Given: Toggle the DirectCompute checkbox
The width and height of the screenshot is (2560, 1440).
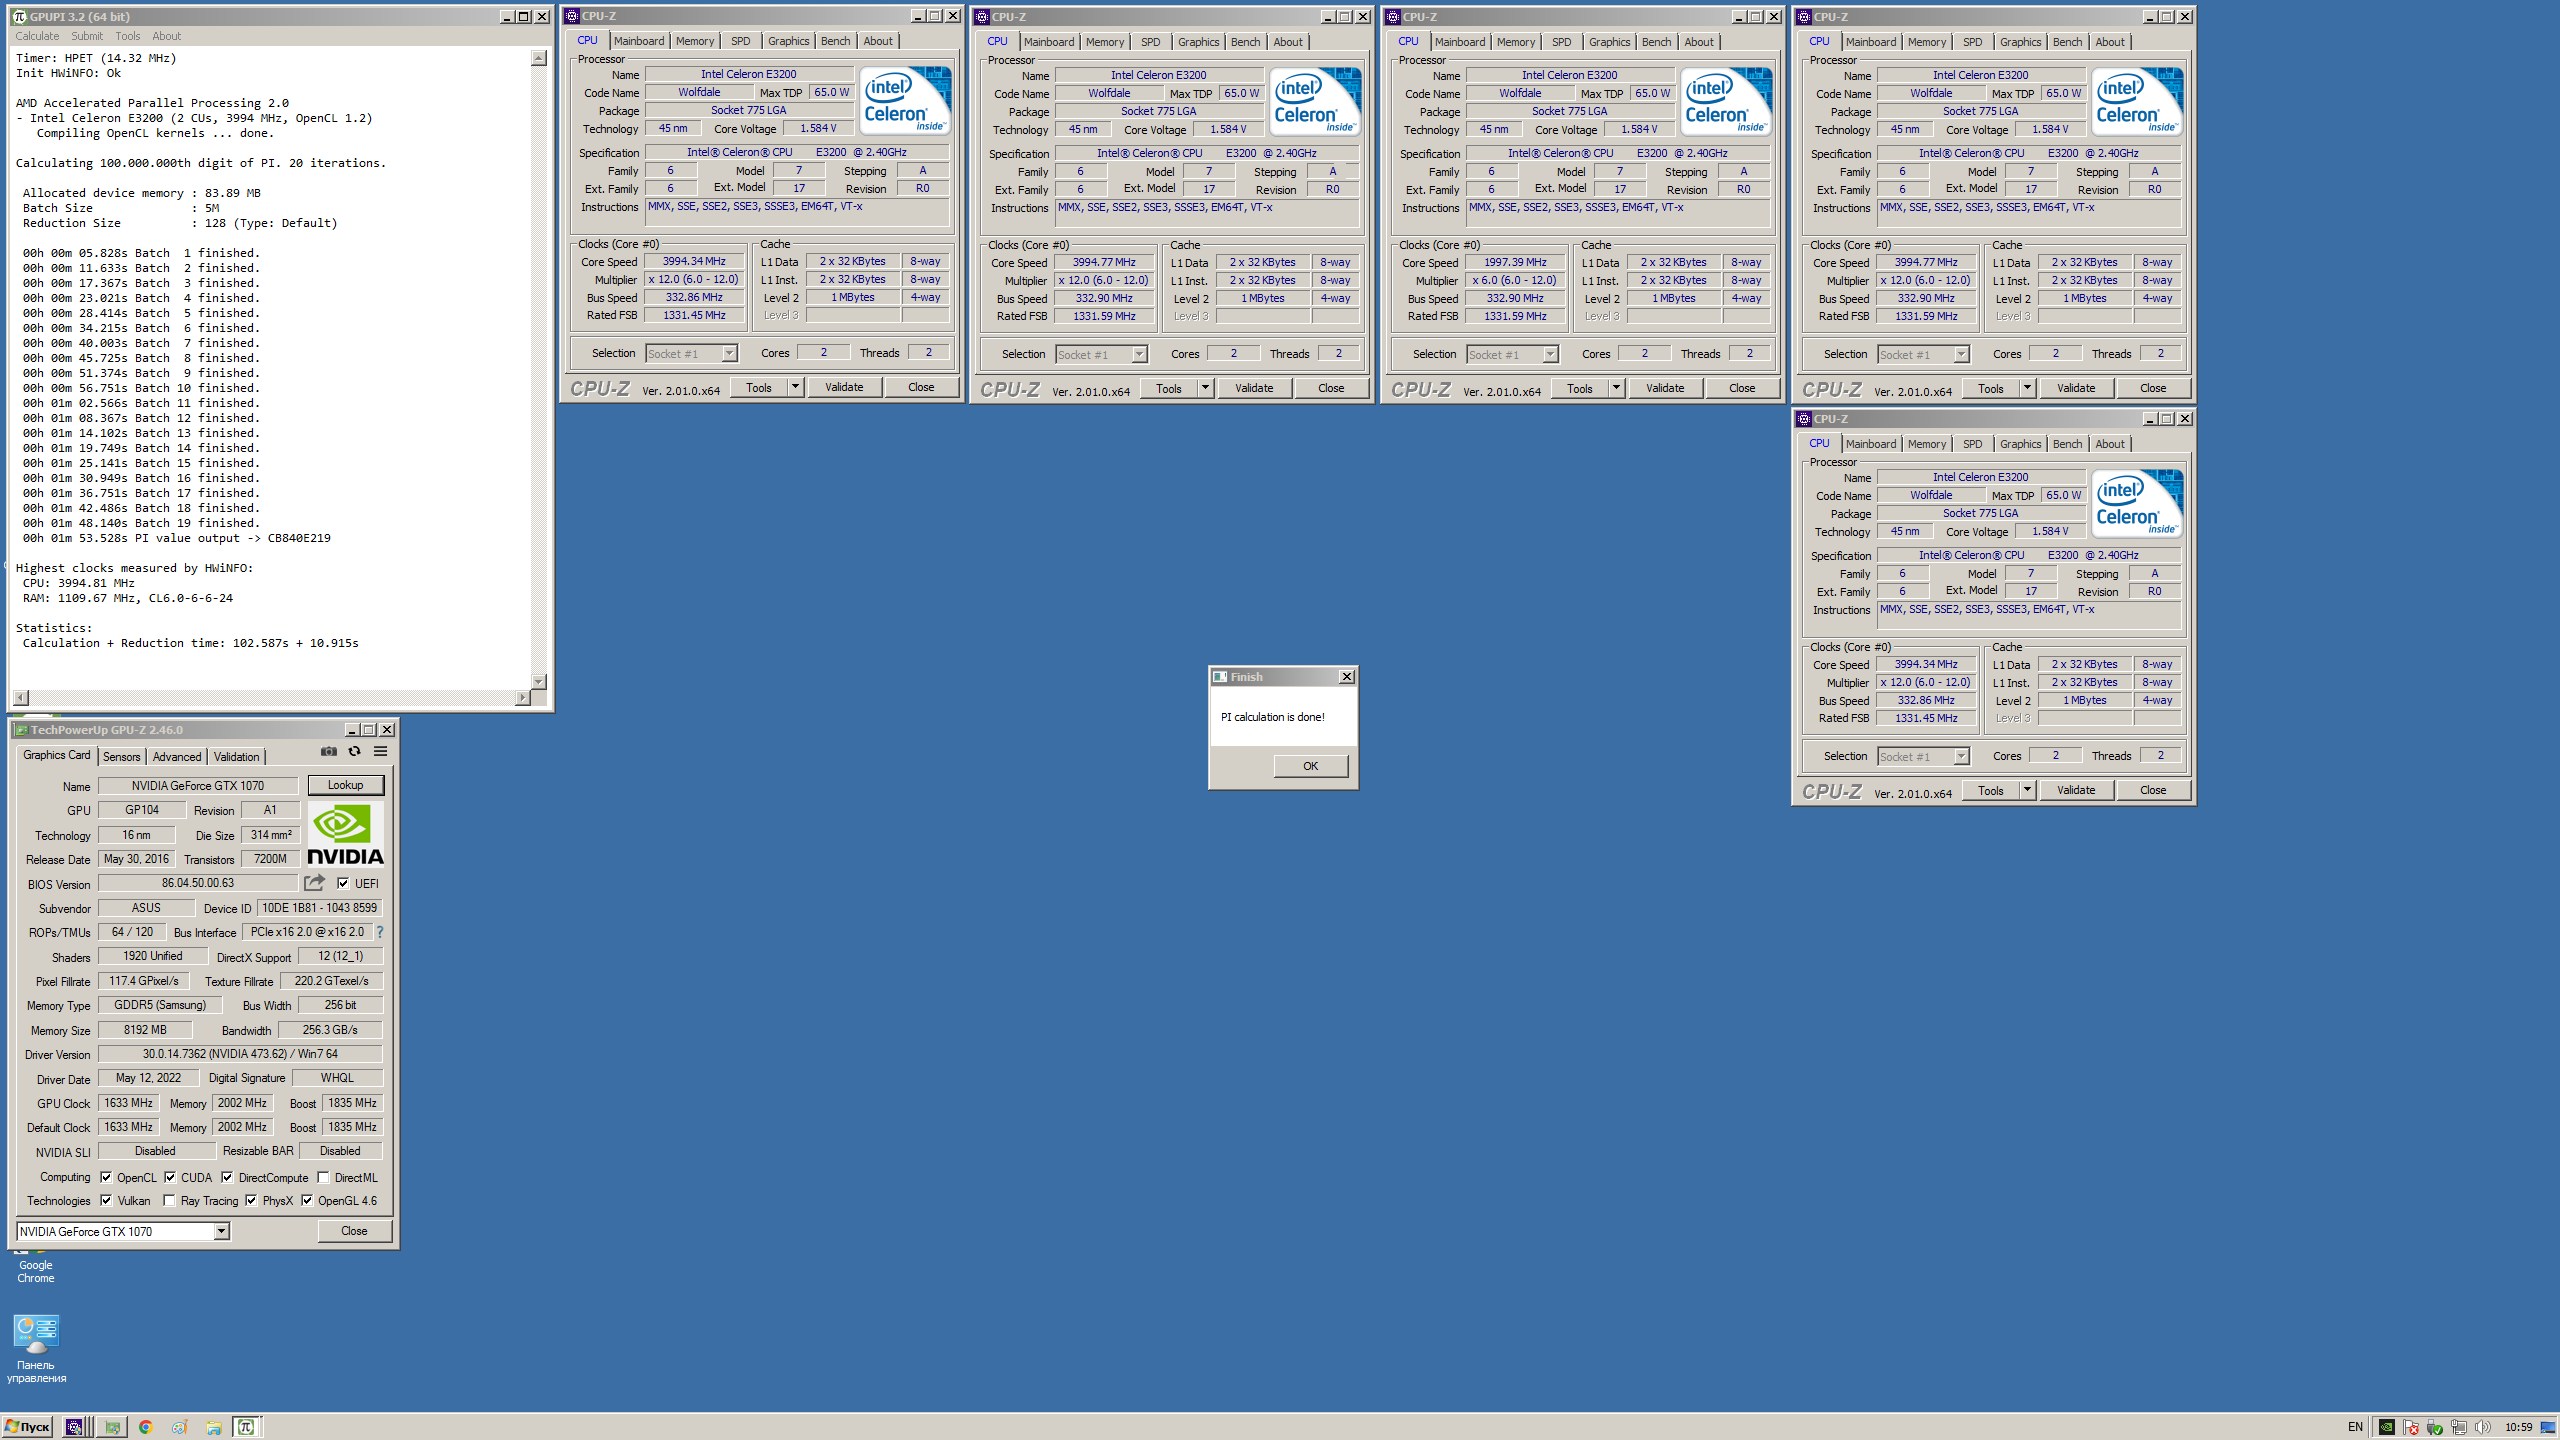Looking at the screenshot, I should [x=227, y=1177].
